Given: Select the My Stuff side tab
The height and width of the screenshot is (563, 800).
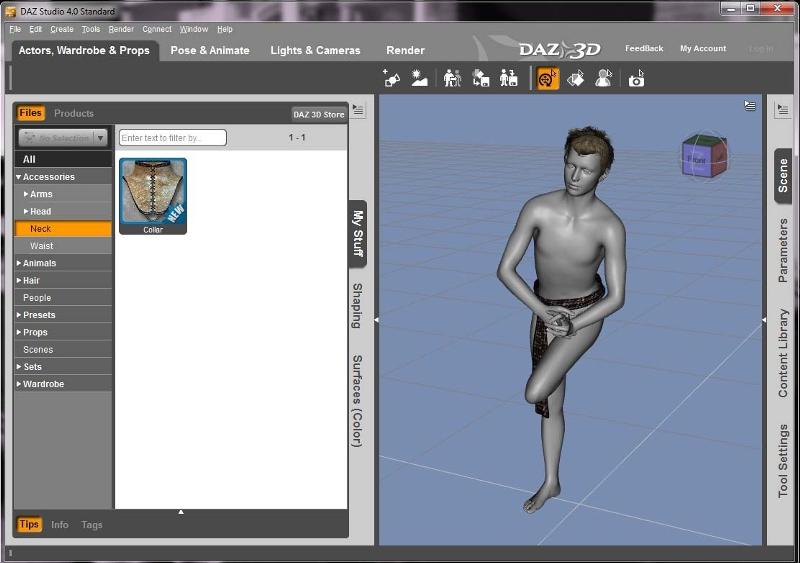Looking at the screenshot, I should 358,233.
